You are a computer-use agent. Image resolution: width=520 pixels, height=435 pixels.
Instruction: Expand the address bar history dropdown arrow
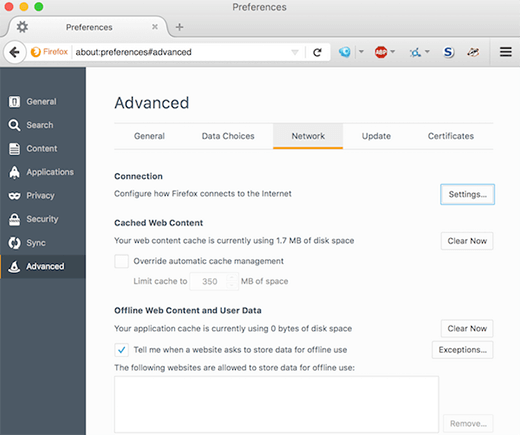coord(295,52)
